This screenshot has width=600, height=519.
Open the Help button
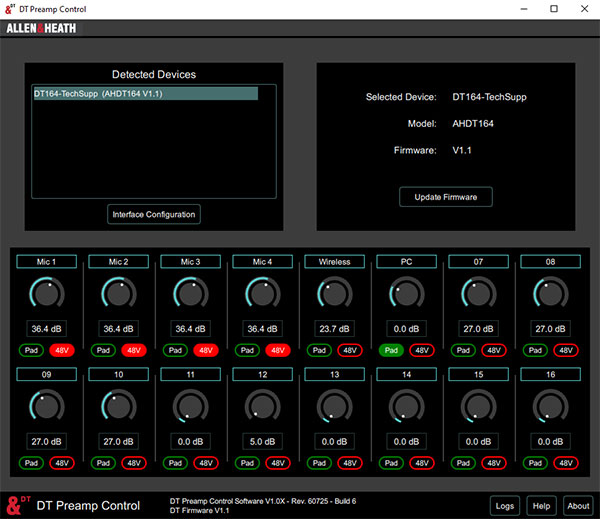(x=541, y=506)
